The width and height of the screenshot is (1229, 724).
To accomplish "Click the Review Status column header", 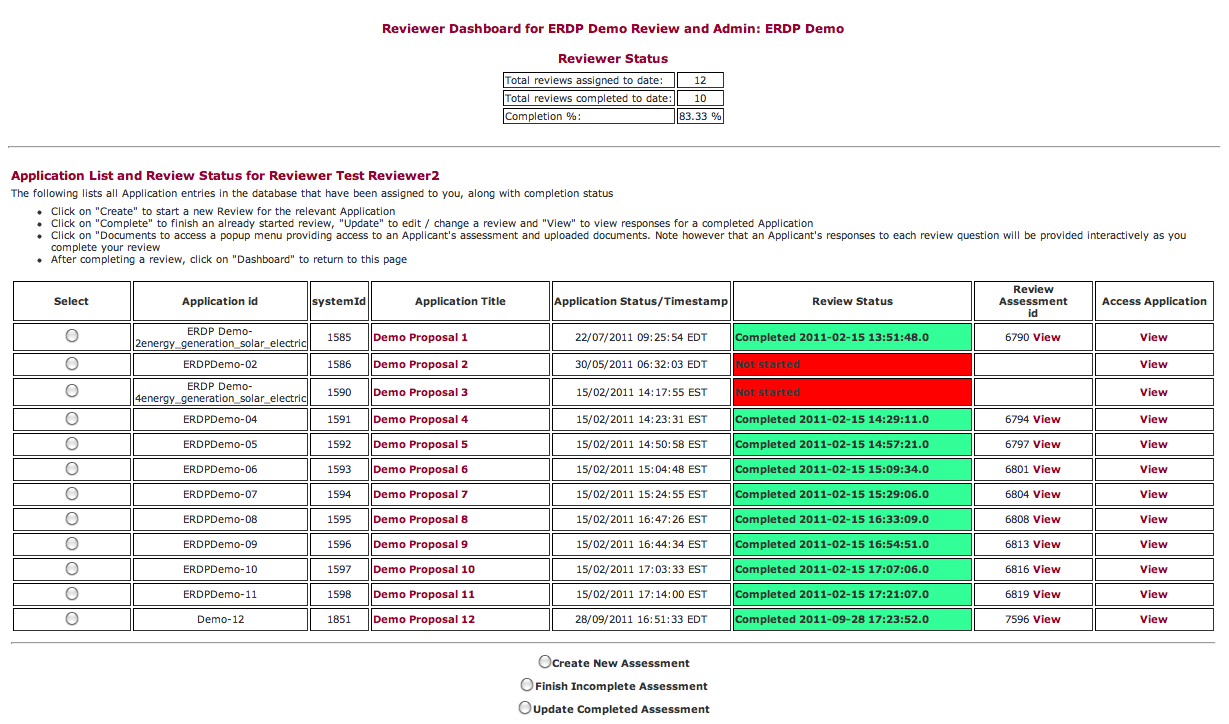I will tap(852, 301).
